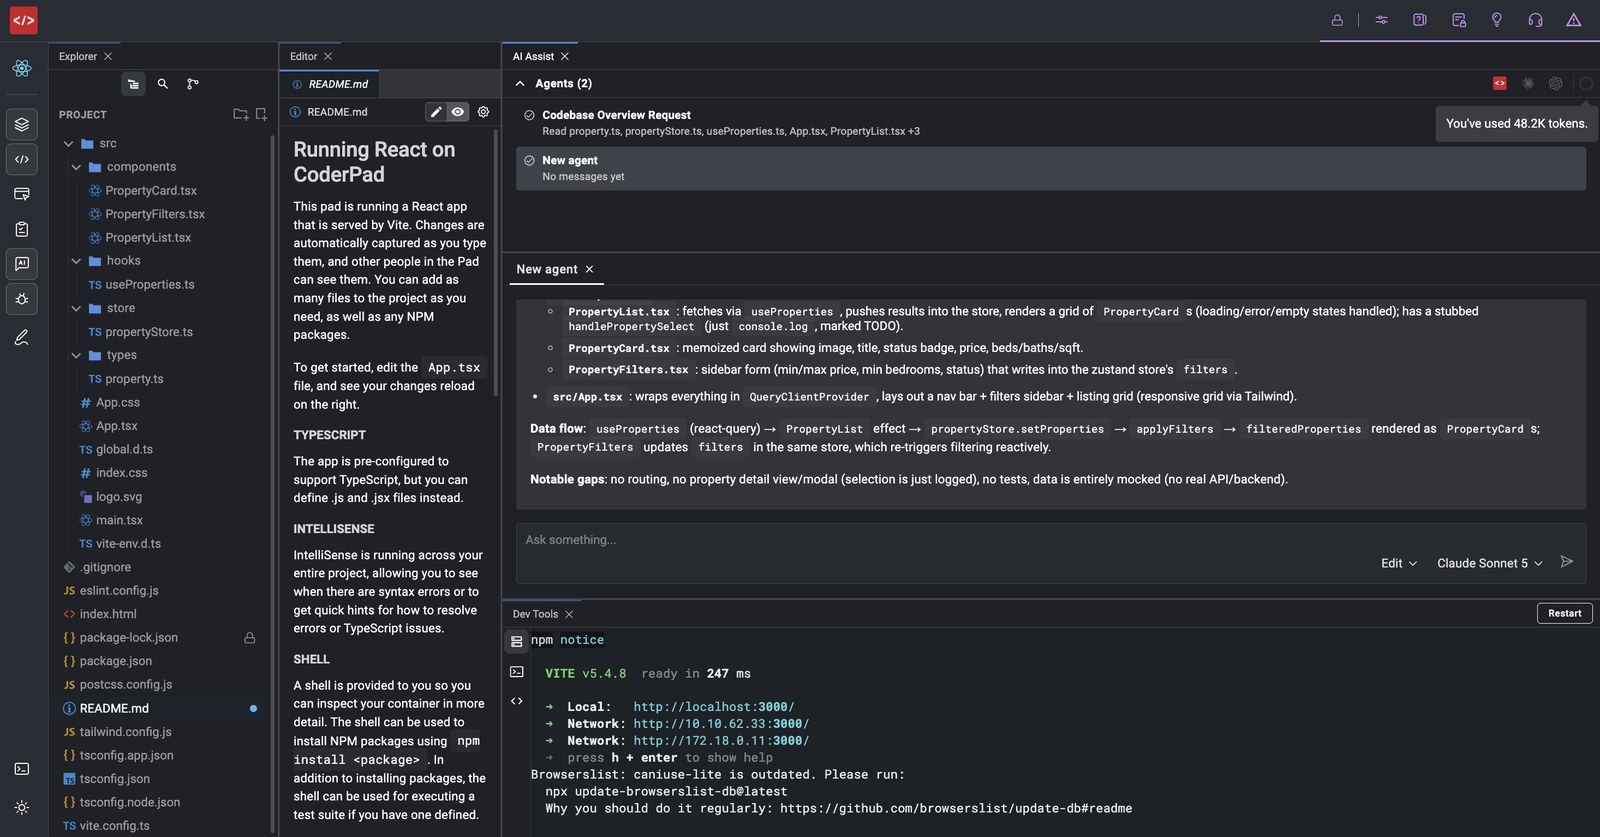Click the Restart button

point(1565,613)
